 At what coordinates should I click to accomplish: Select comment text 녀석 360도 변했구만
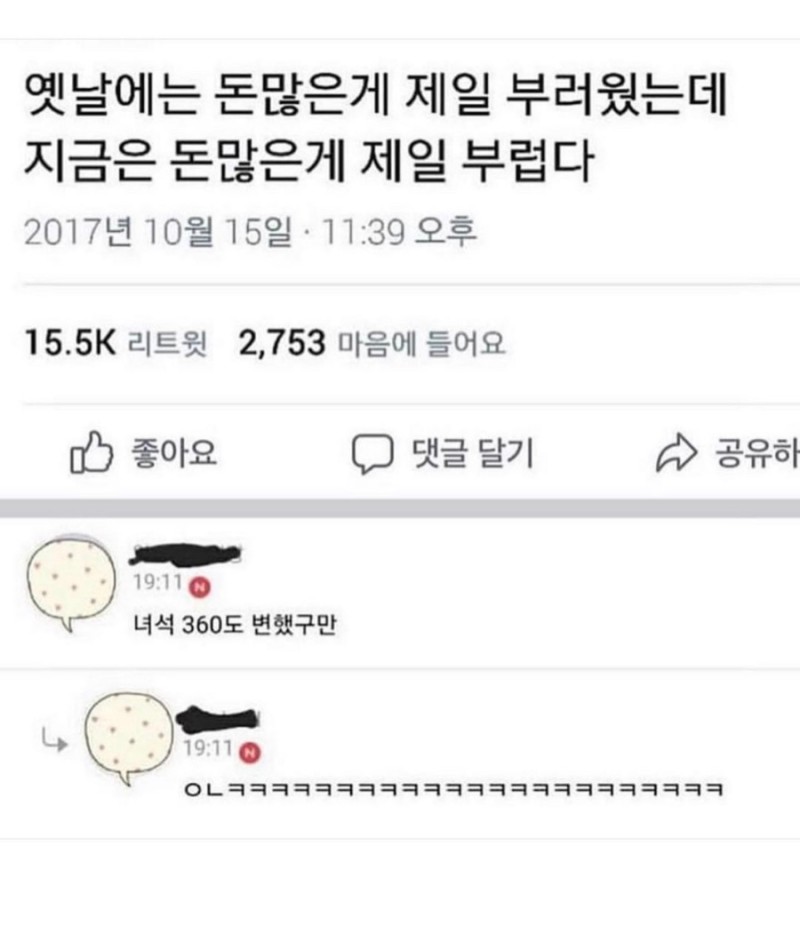tap(235, 625)
